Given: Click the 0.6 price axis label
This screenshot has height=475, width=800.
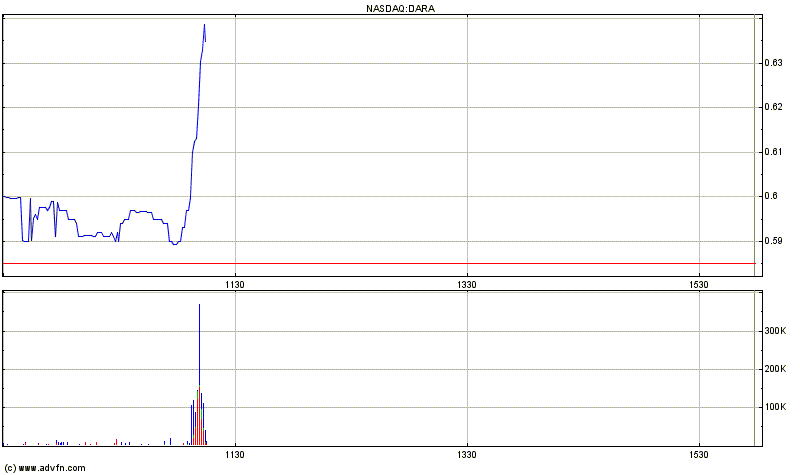Looking at the screenshot, I should tap(769, 196).
